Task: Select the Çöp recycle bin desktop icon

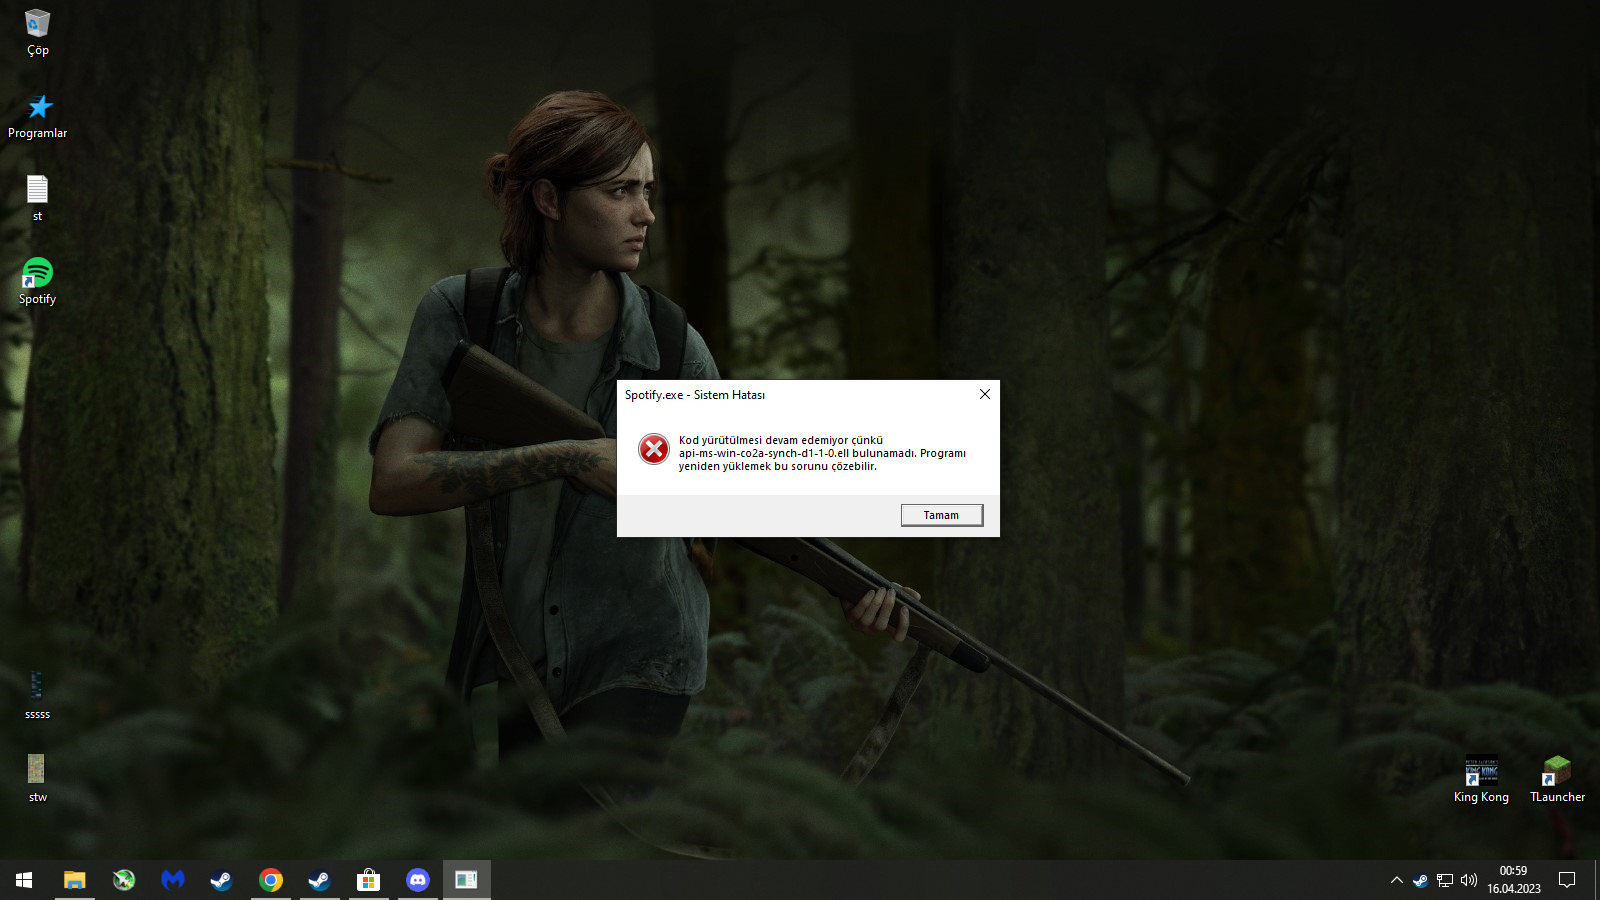Action: pyautogui.click(x=38, y=33)
